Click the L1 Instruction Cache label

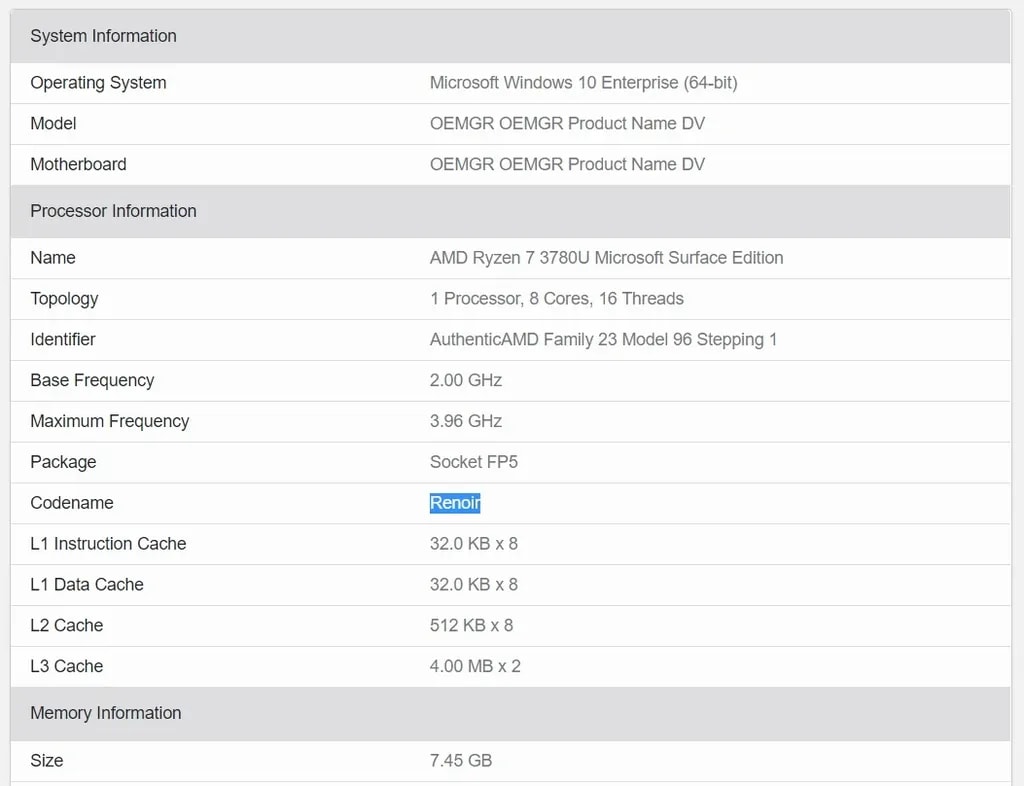click(108, 544)
